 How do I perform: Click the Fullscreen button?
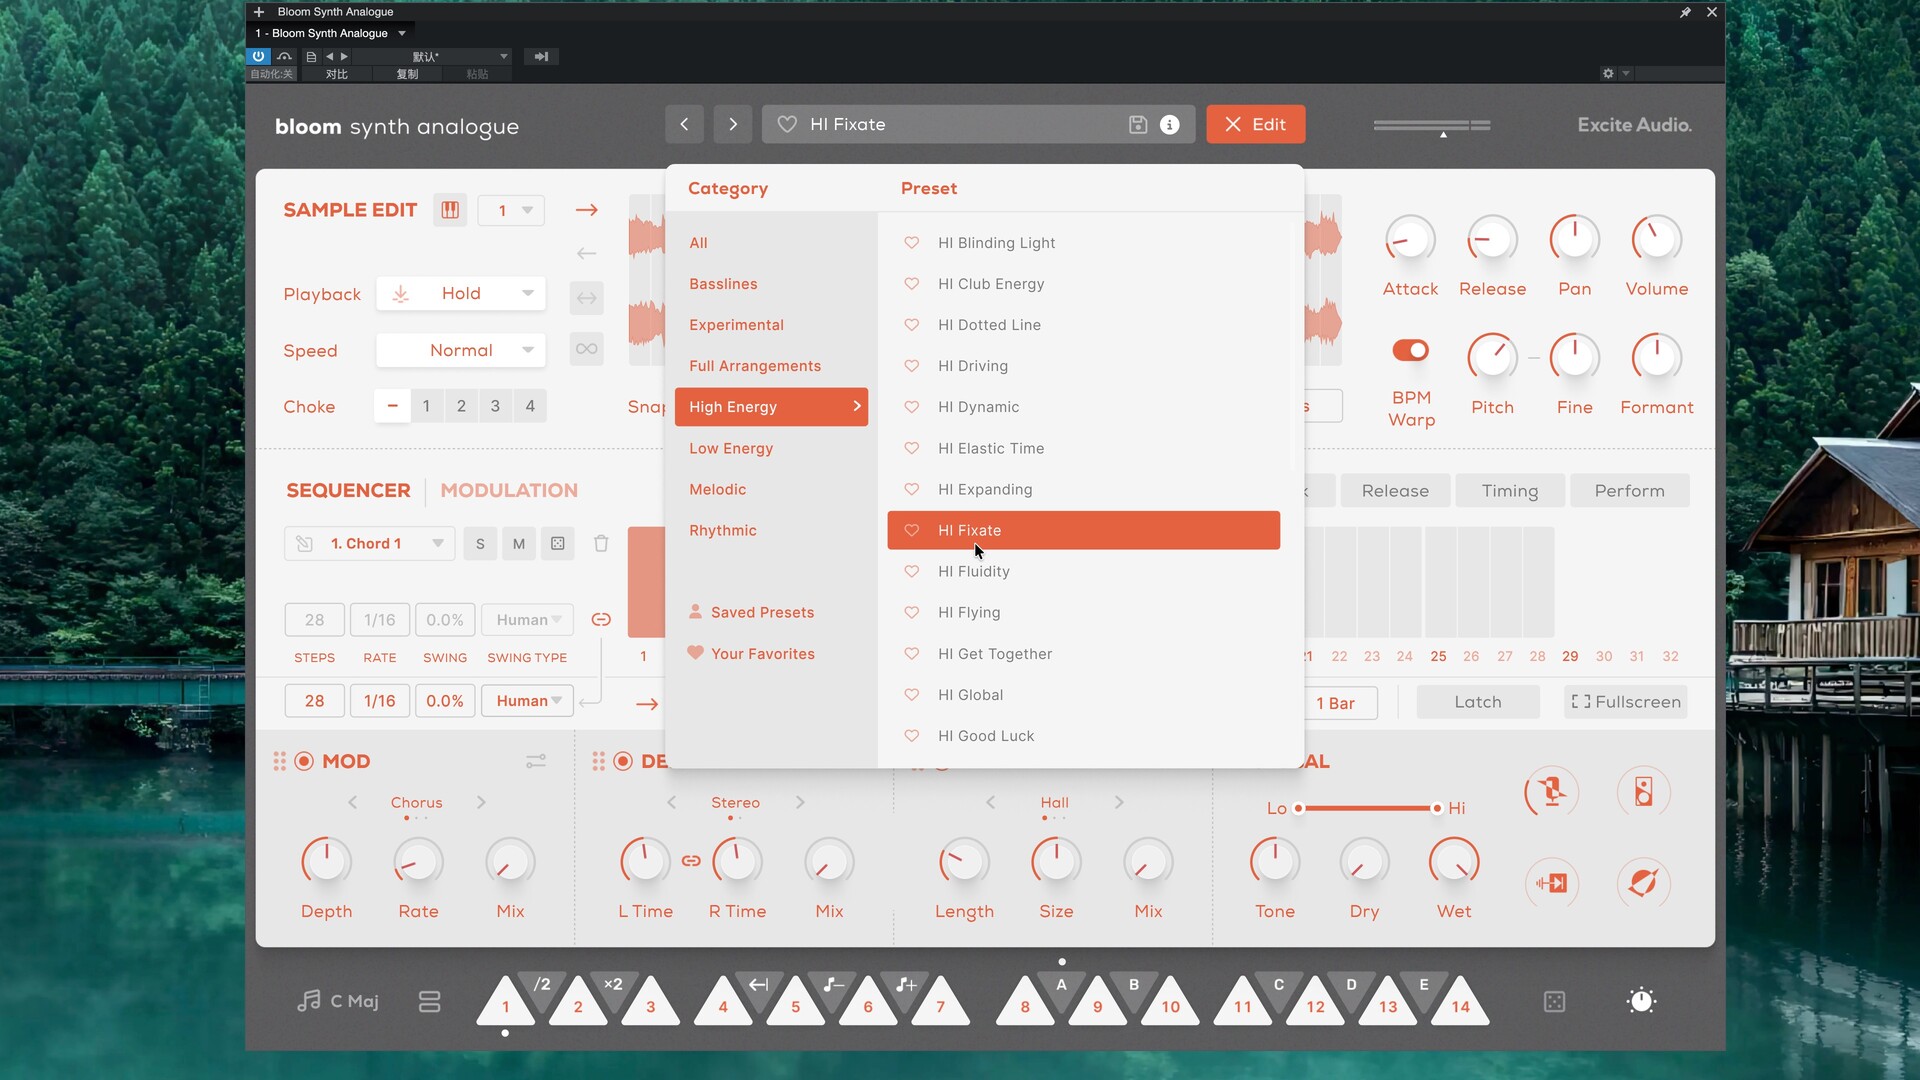tap(1626, 702)
